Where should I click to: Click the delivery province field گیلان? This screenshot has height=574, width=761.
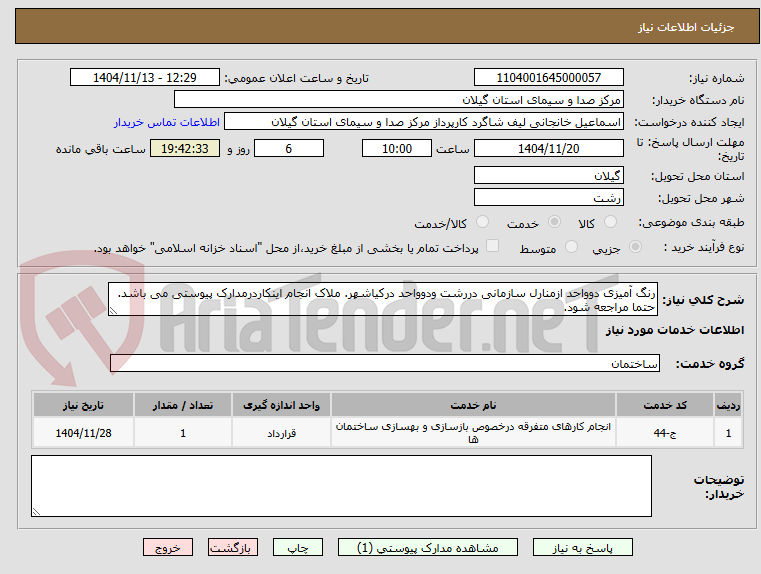pos(548,175)
